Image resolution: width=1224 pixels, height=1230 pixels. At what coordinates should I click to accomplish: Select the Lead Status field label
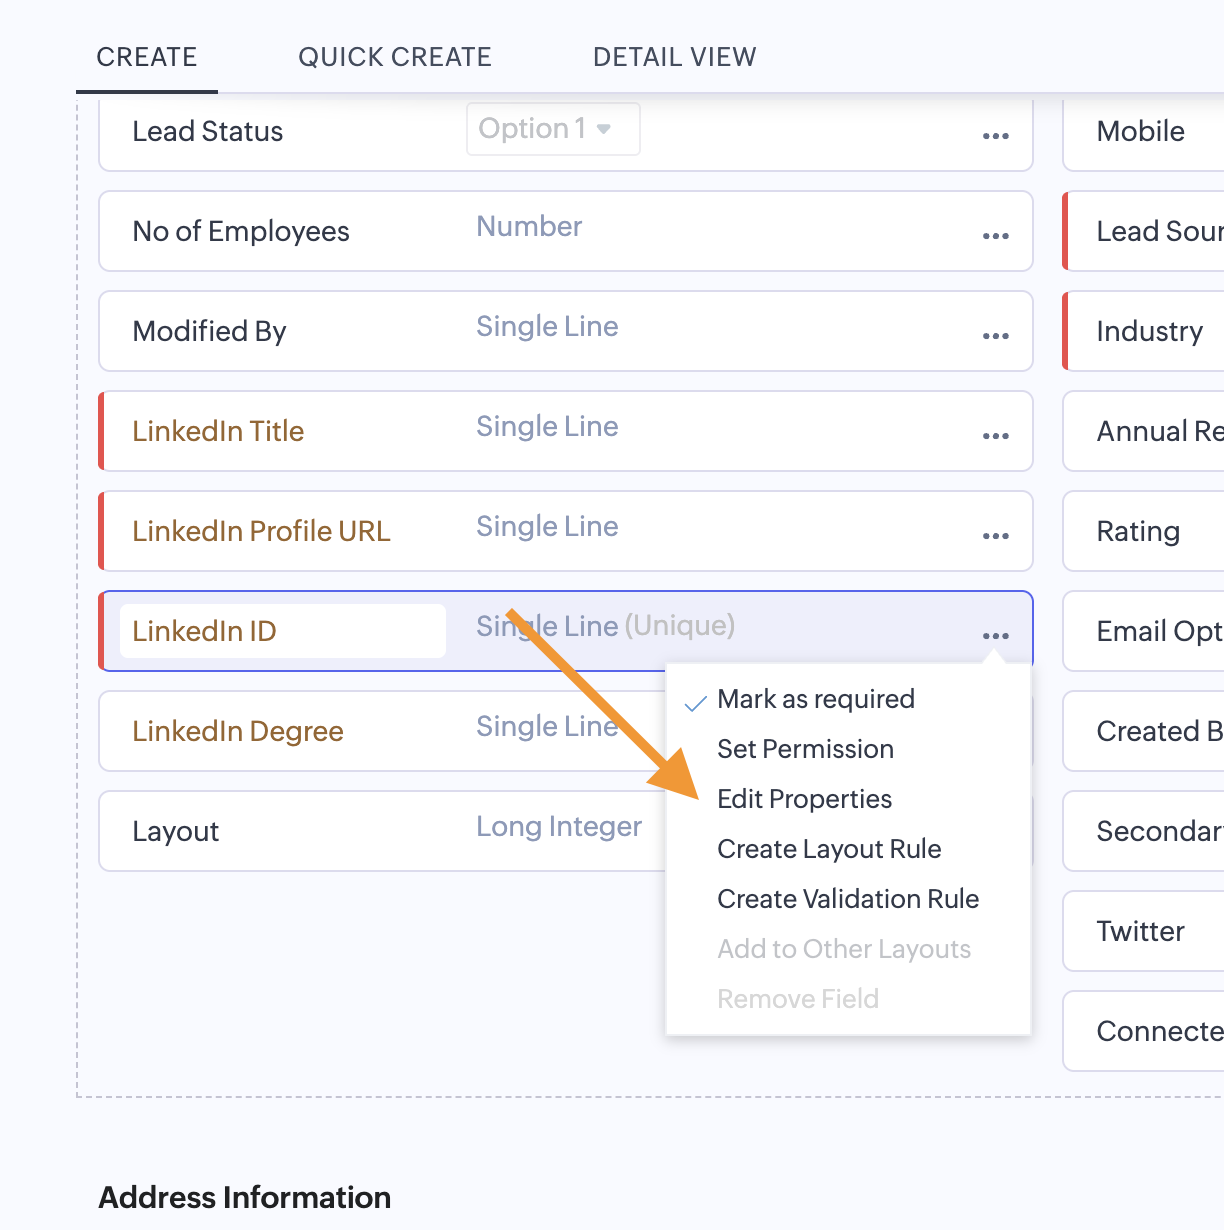tap(208, 131)
